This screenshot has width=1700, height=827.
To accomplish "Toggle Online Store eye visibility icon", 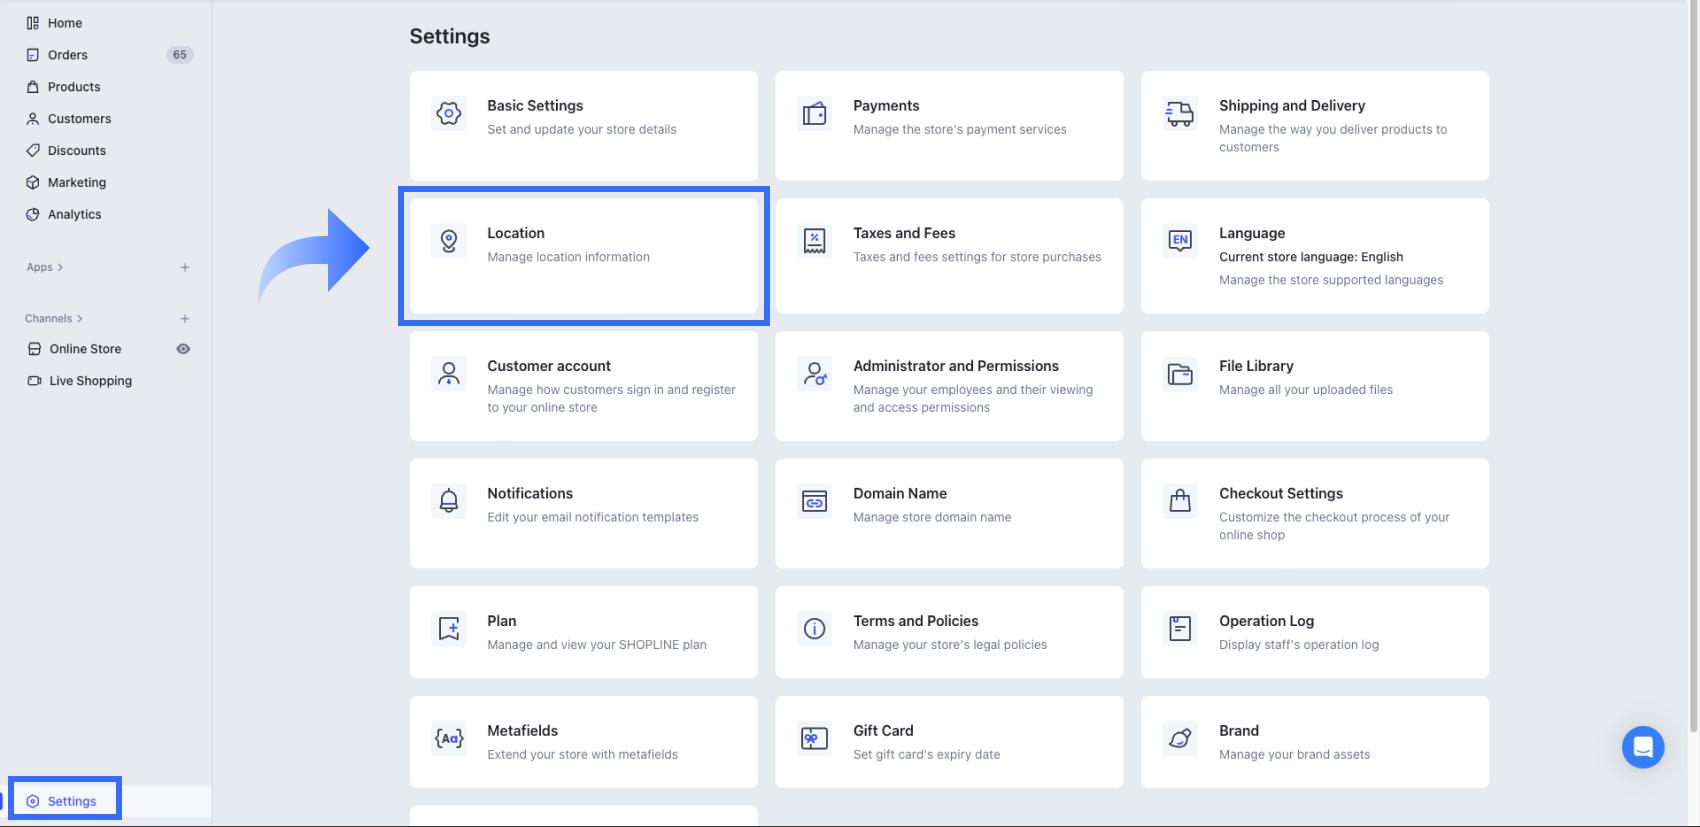I will click(183, 349).
